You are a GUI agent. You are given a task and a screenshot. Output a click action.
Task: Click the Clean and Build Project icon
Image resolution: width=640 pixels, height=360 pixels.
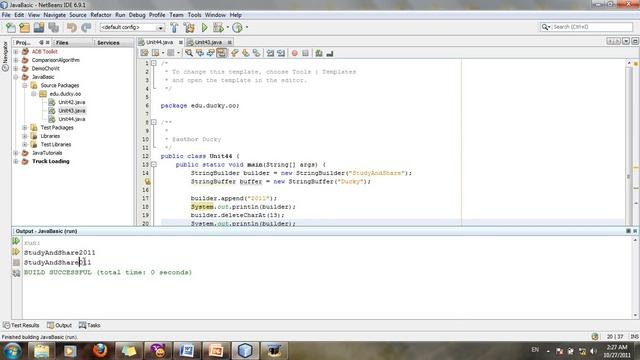tap(189, 27)
